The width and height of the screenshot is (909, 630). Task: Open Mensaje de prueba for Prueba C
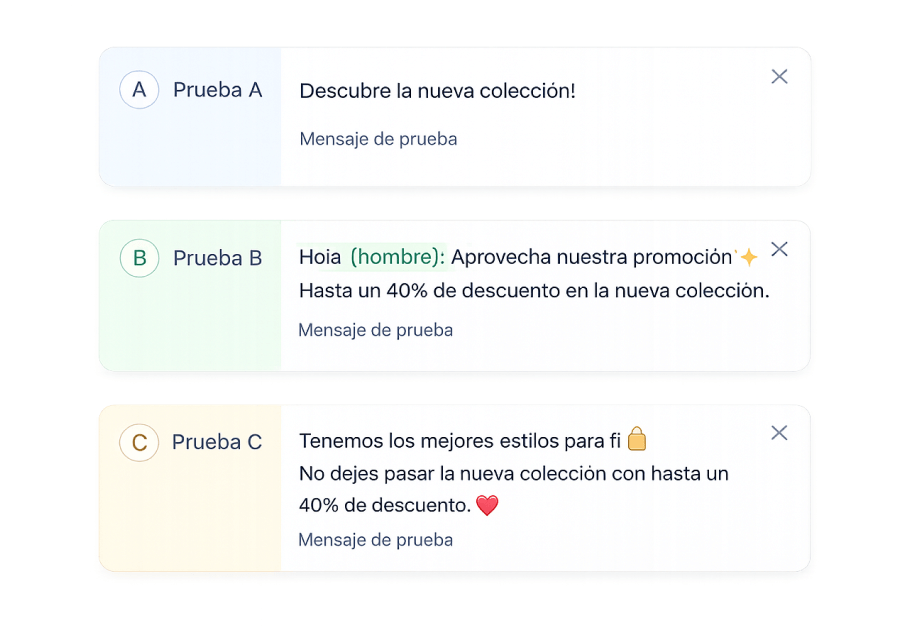pos(375,539)
